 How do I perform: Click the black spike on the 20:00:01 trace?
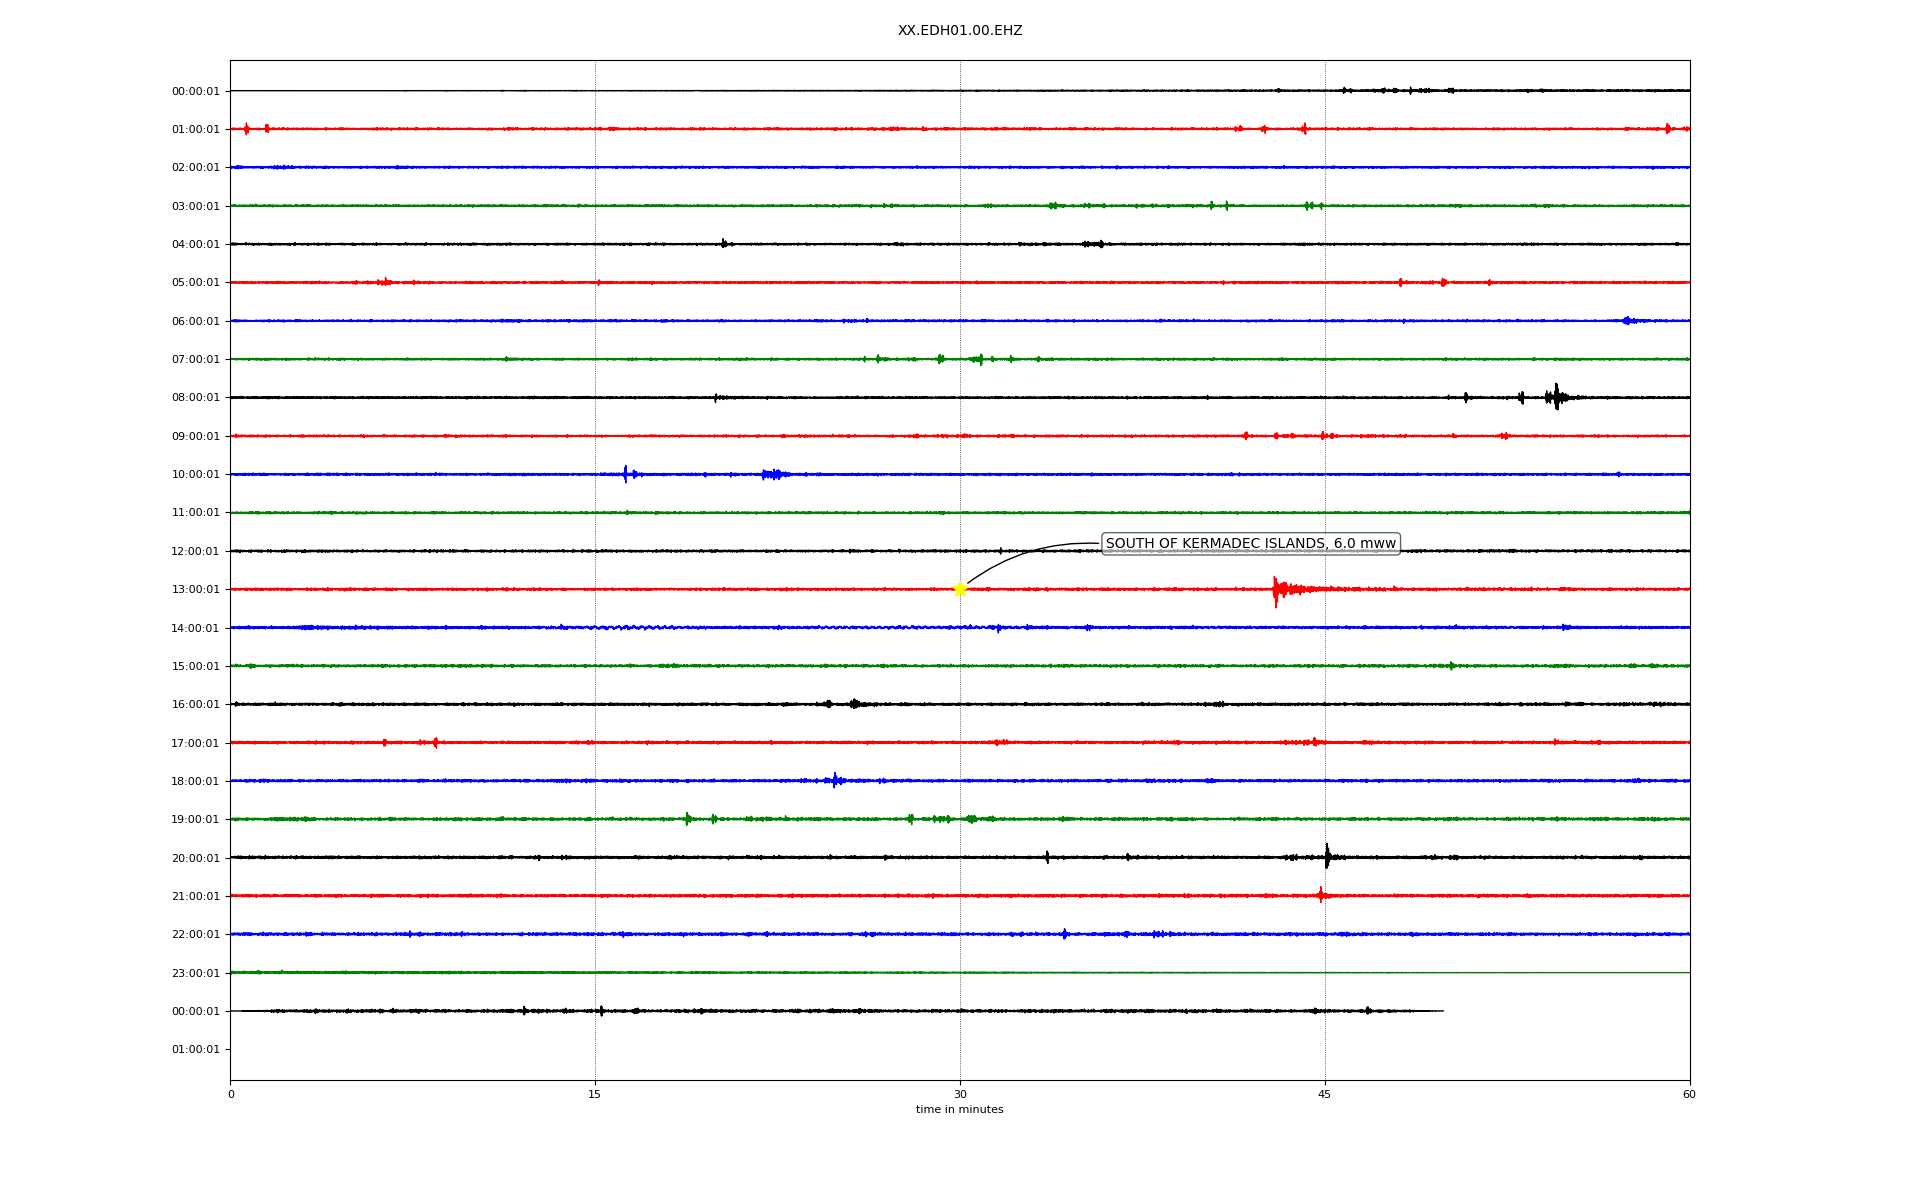click(1327, 857)
